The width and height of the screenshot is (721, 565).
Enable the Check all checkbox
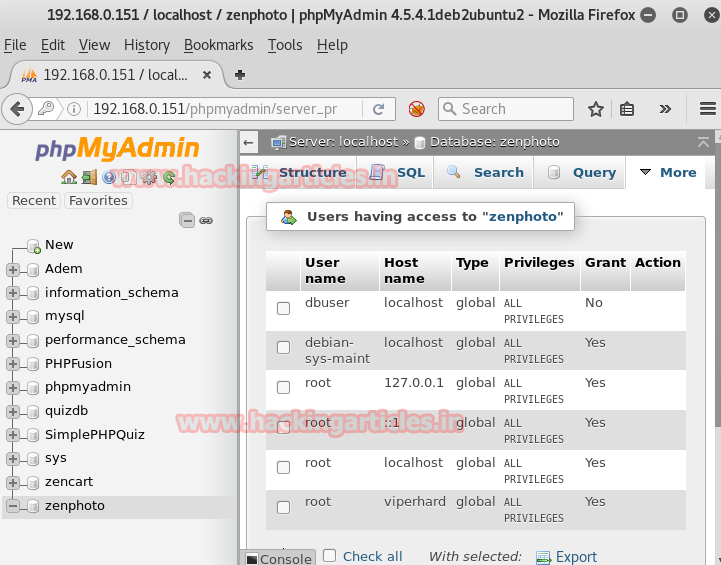pos(329,555)
